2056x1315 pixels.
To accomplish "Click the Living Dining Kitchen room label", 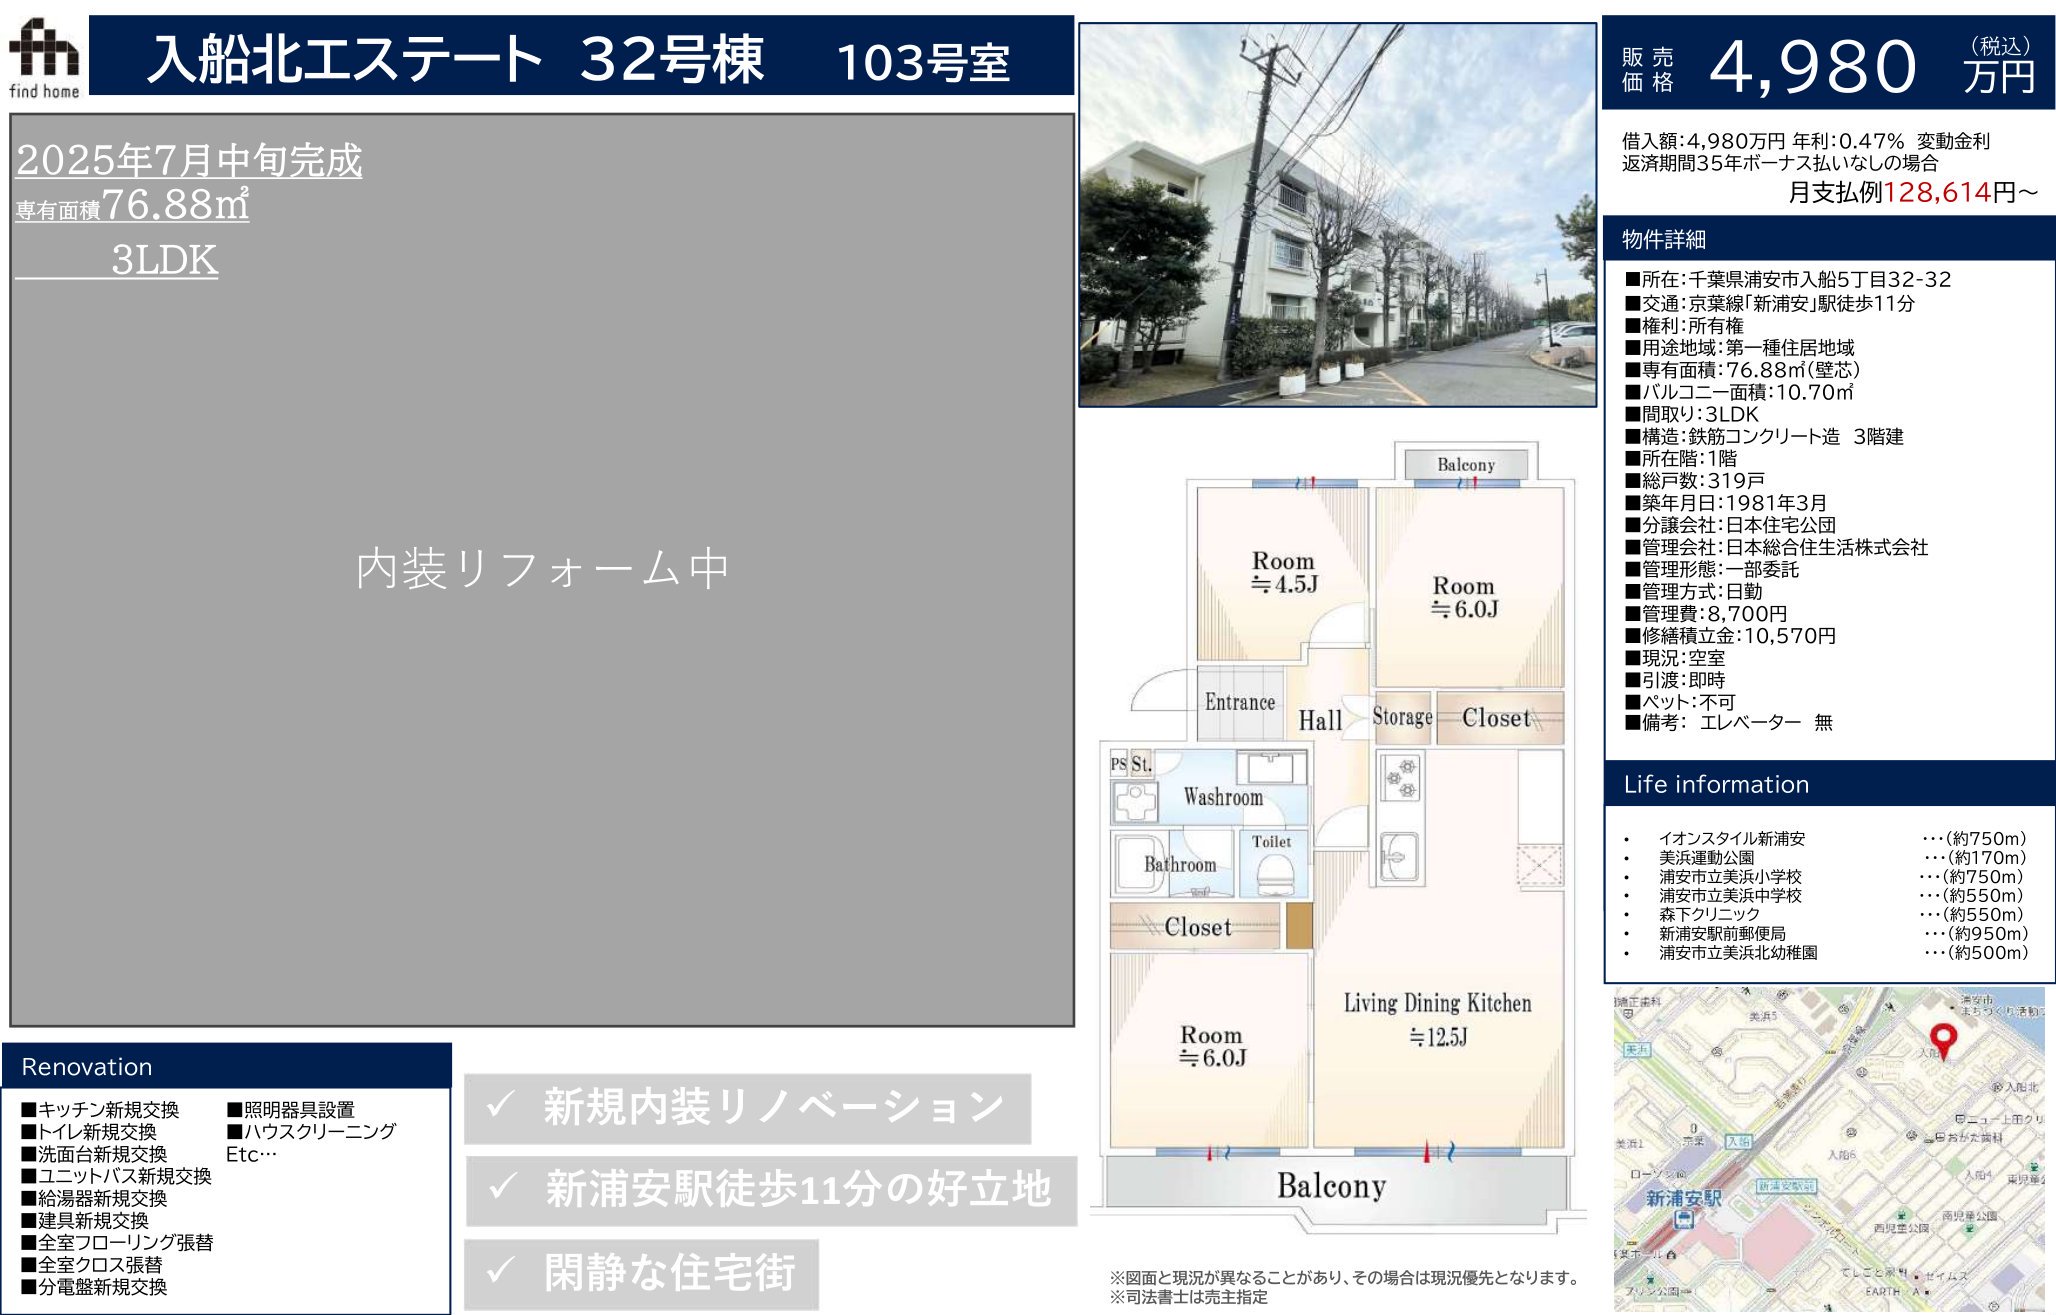I will click(1436, 1004).
